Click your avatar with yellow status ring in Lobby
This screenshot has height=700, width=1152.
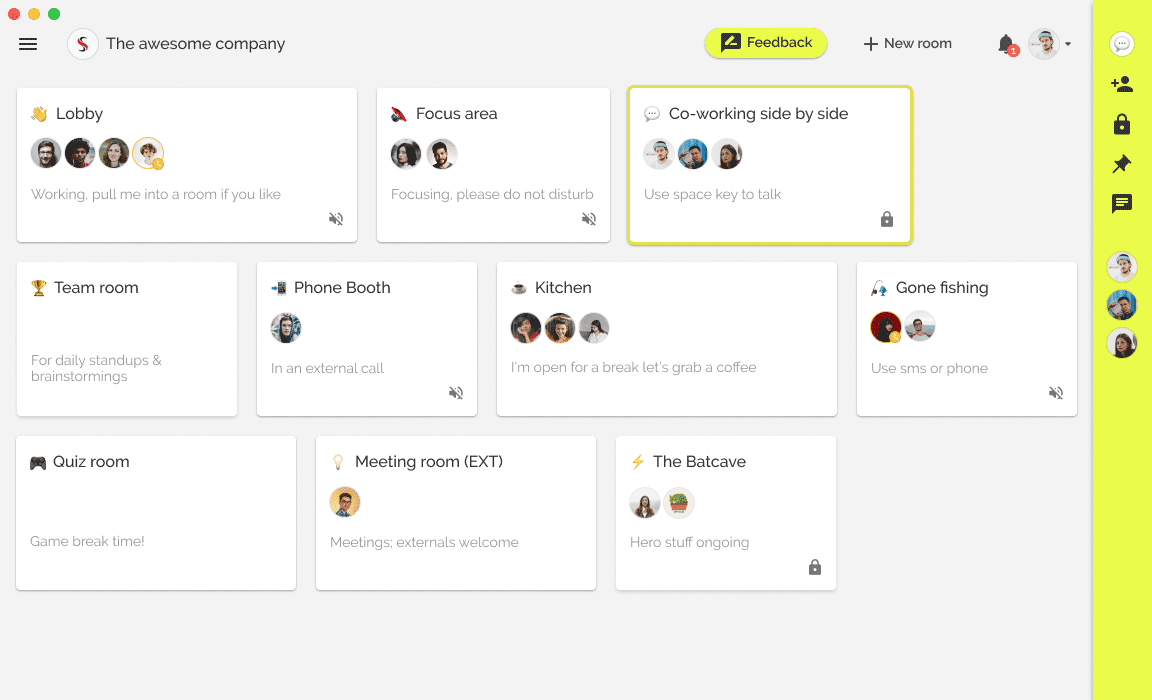coord(148,152)
